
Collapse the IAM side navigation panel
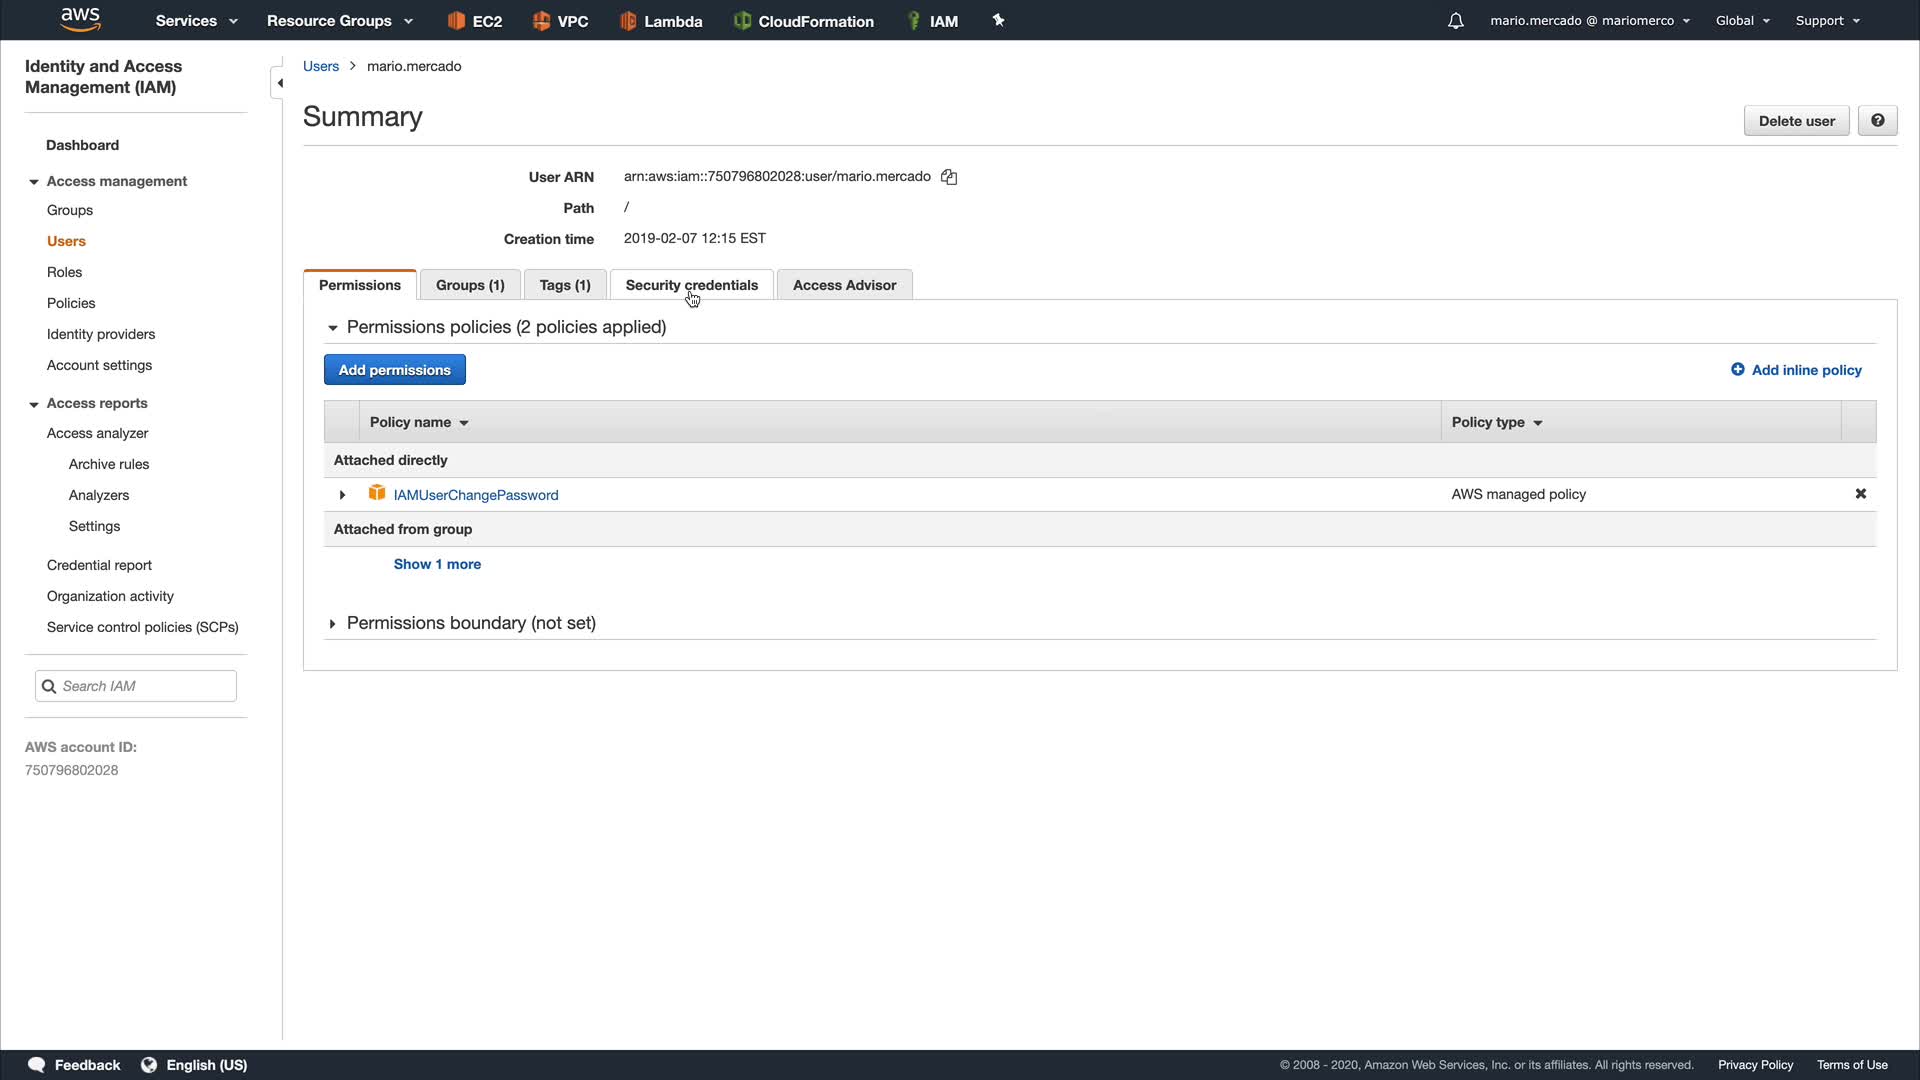pos(279,83)
